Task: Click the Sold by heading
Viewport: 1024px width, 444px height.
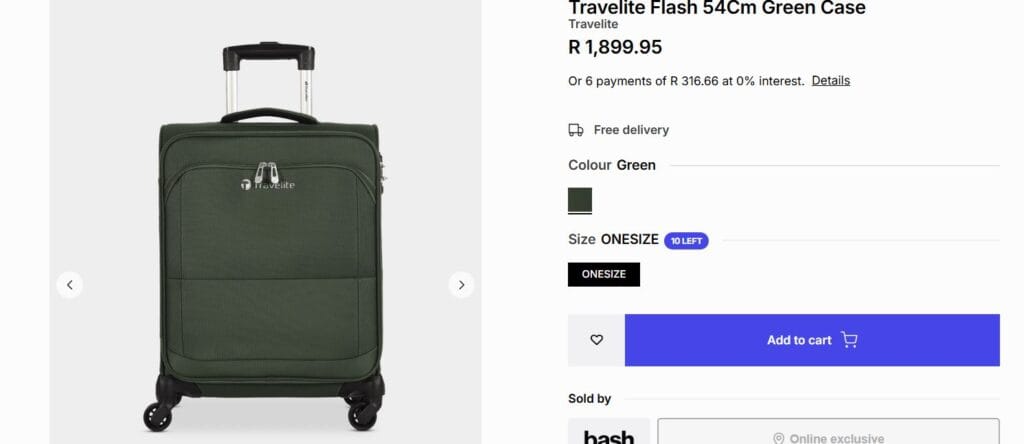Action: pyautogui.click(x=589, y=399)
